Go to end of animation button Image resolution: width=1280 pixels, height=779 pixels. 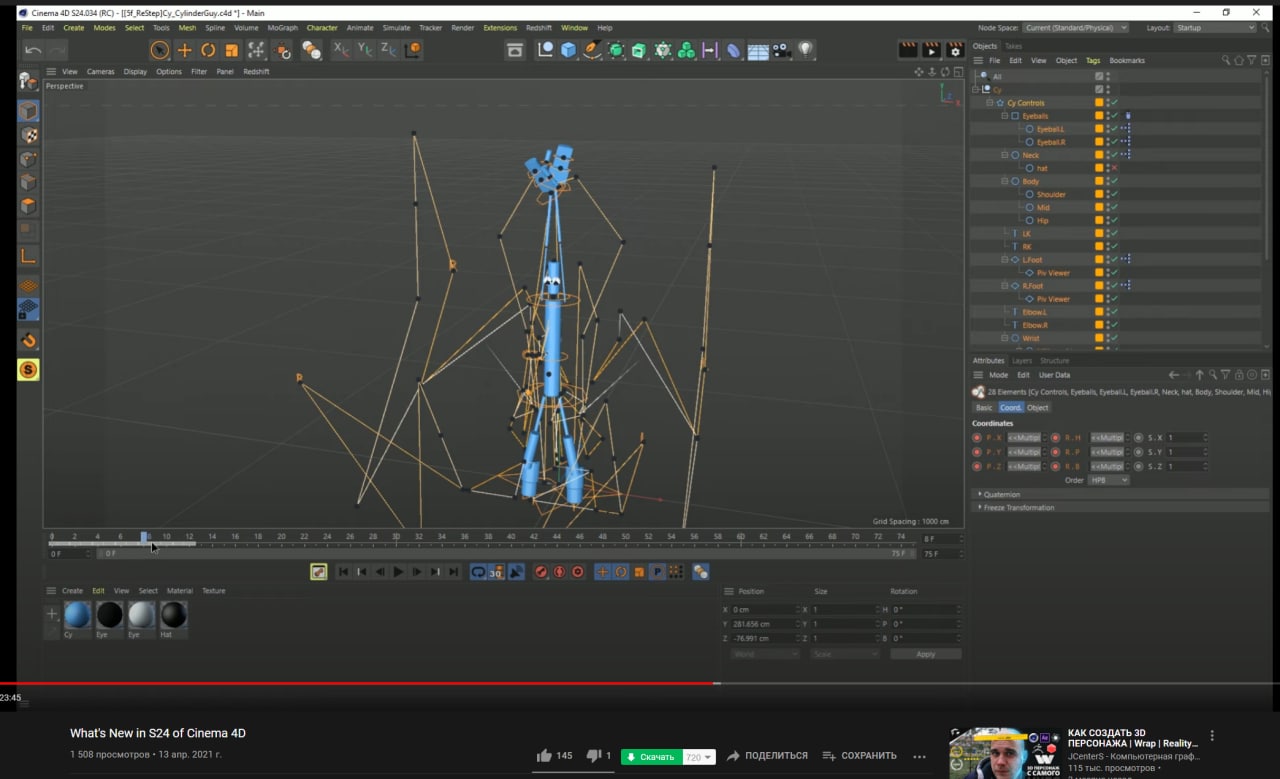tap(454, 572)
